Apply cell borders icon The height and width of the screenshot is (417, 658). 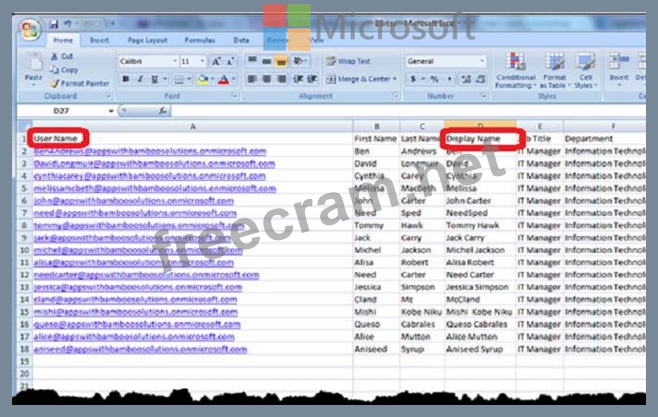(179, 79)
